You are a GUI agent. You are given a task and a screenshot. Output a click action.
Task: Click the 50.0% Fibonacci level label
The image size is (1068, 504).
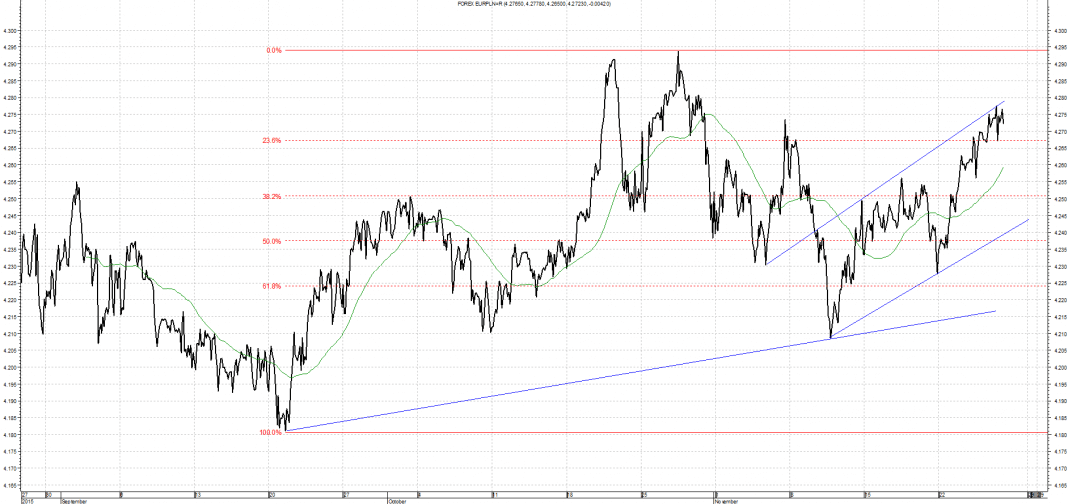(x=272, y=241)
